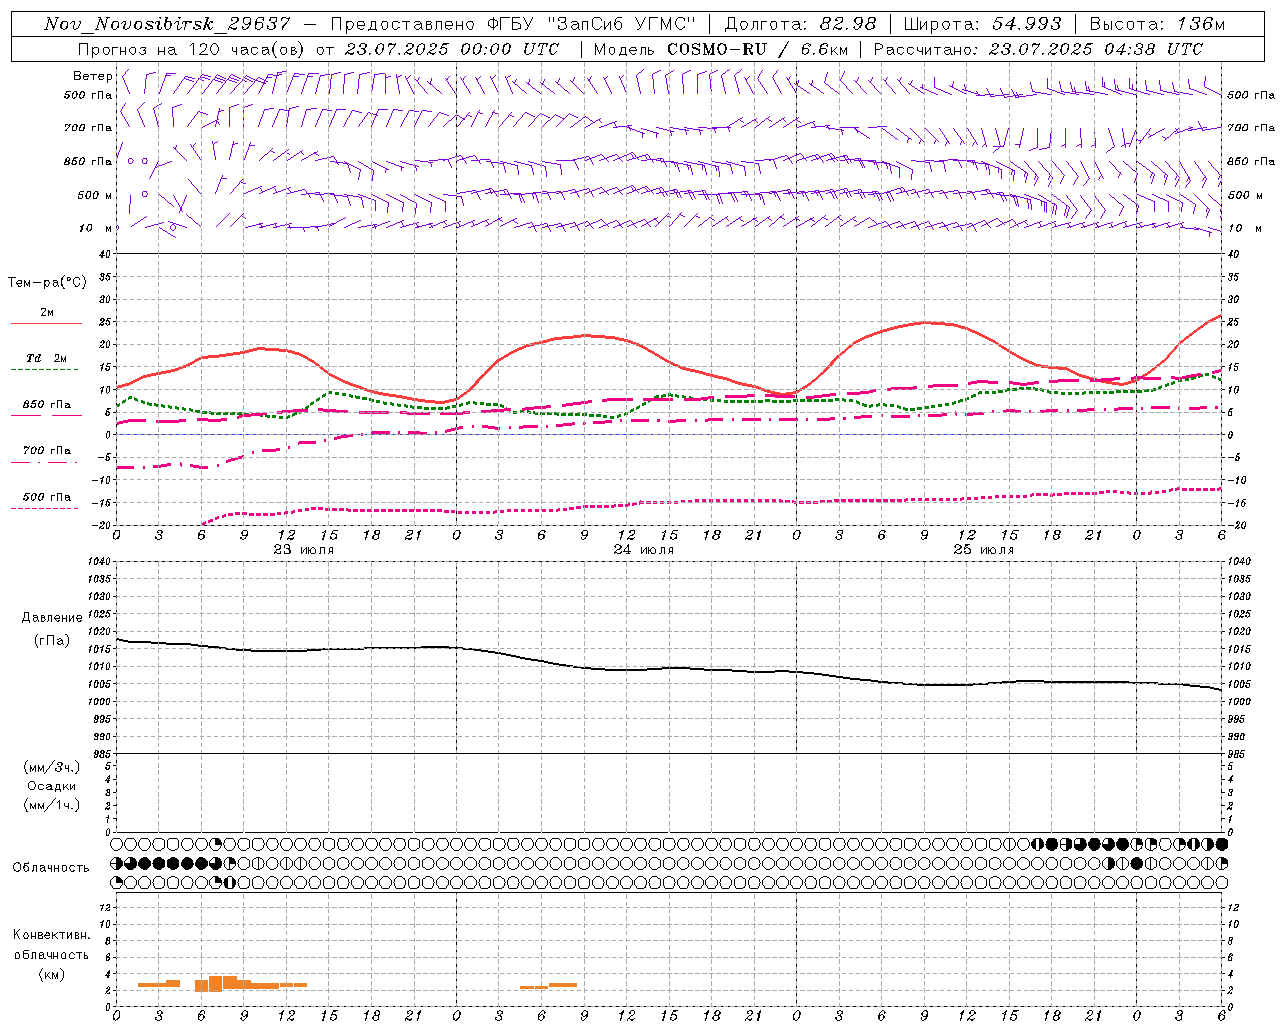Screen dimensions: 1280x1024
Task: Click the left pressure axis value 1040
Action: [98, 561]
